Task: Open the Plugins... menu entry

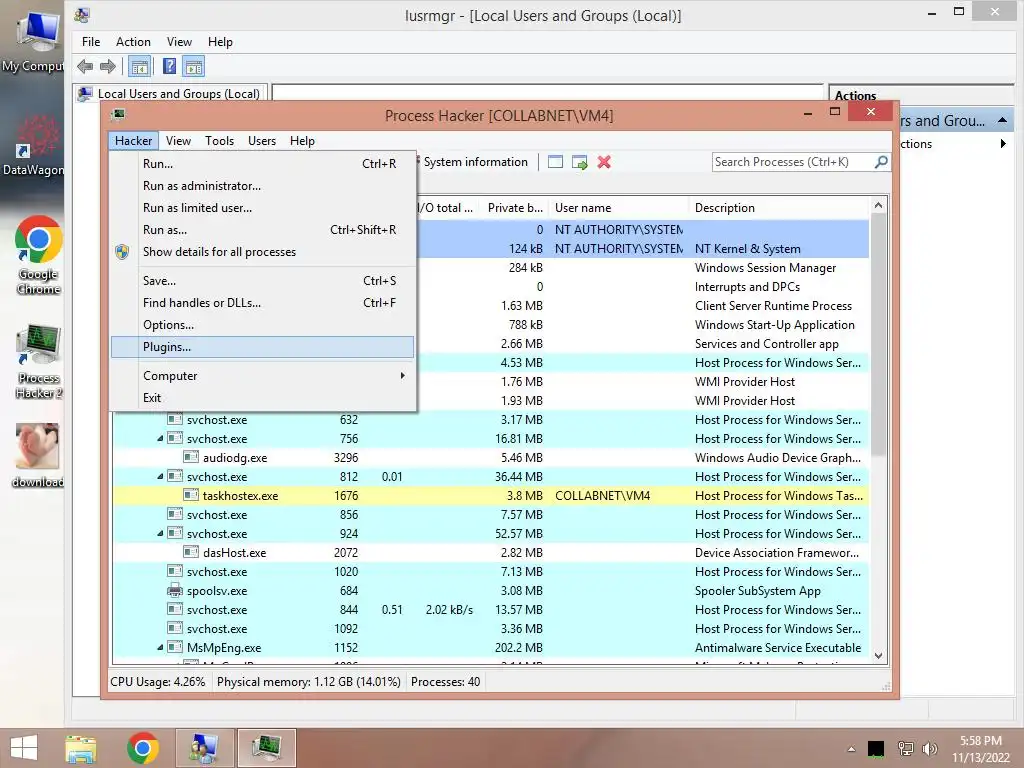Action: 263,347
